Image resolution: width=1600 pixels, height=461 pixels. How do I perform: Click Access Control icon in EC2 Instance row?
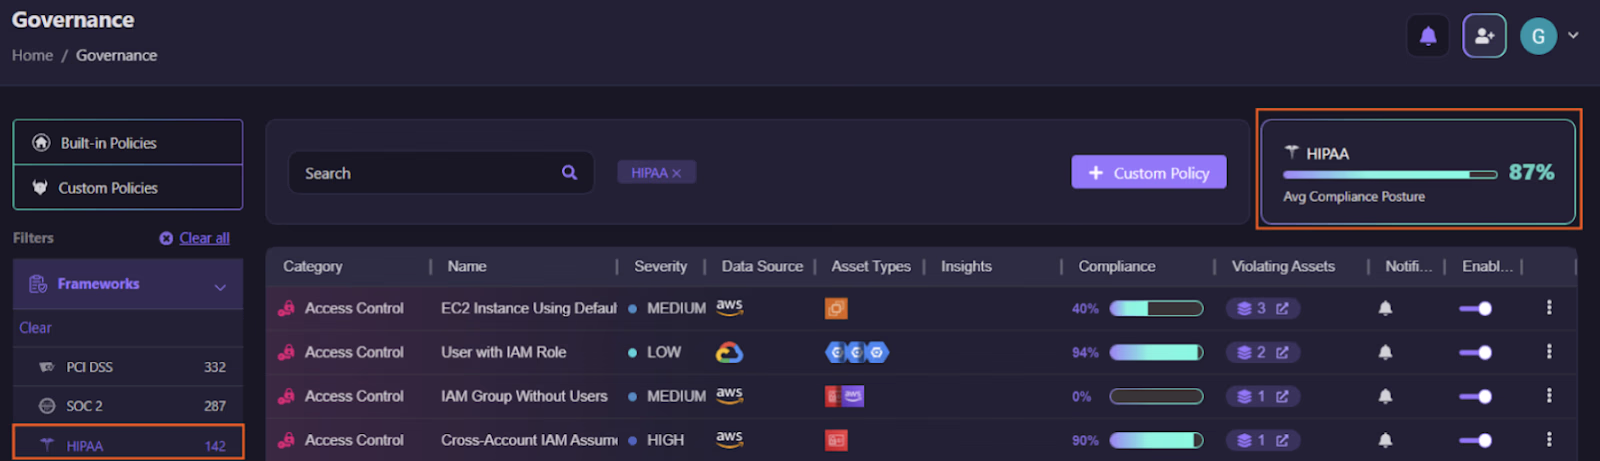[x=286, y=308]
